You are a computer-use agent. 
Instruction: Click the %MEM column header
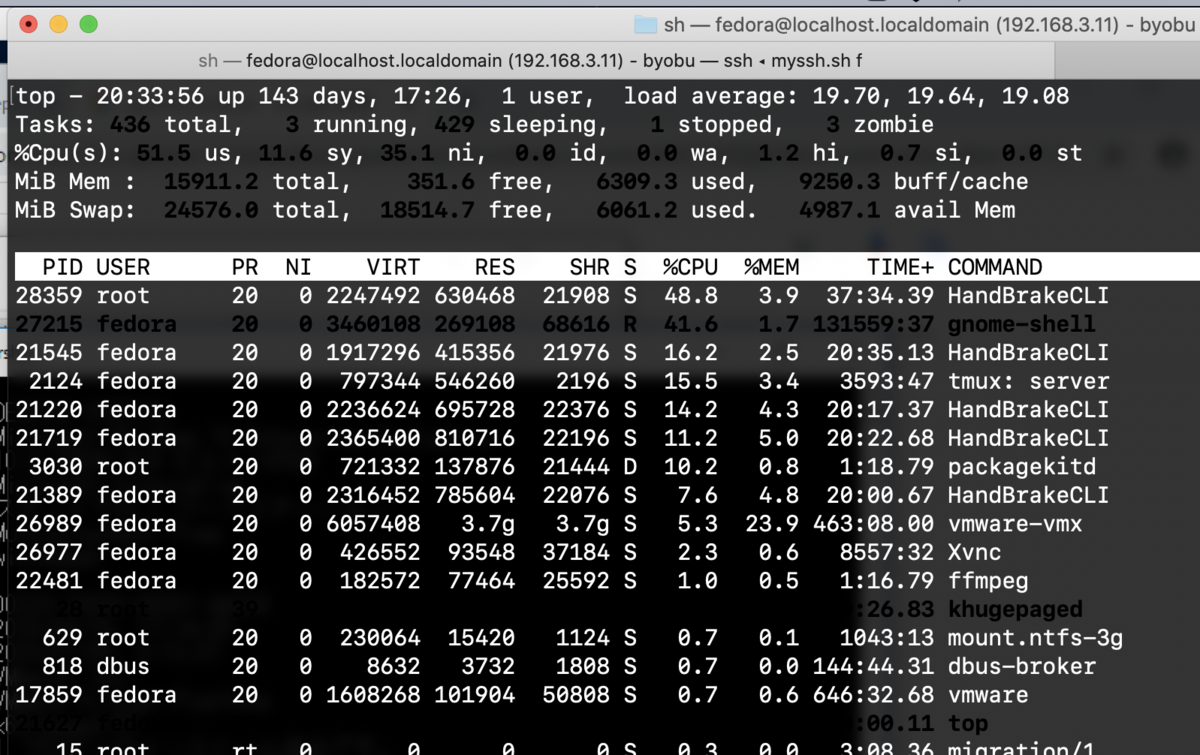pos(772,267)
